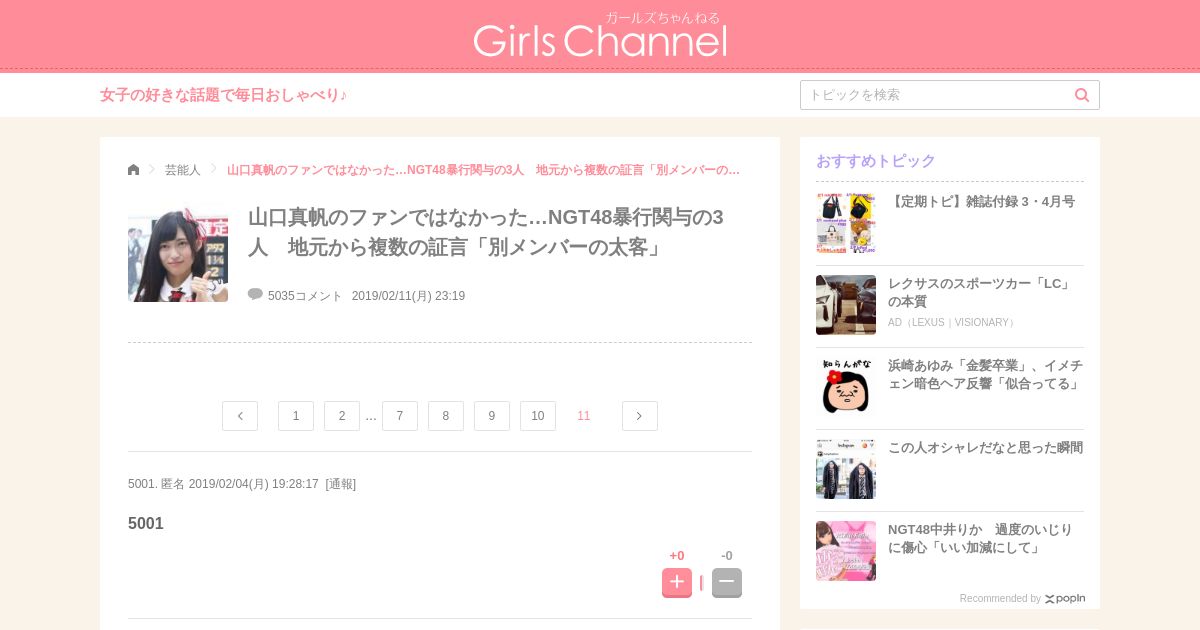Open この人オシャレだなと思った瞬間 topic
Screen dimensions: 1200x630
click(985, 448)
